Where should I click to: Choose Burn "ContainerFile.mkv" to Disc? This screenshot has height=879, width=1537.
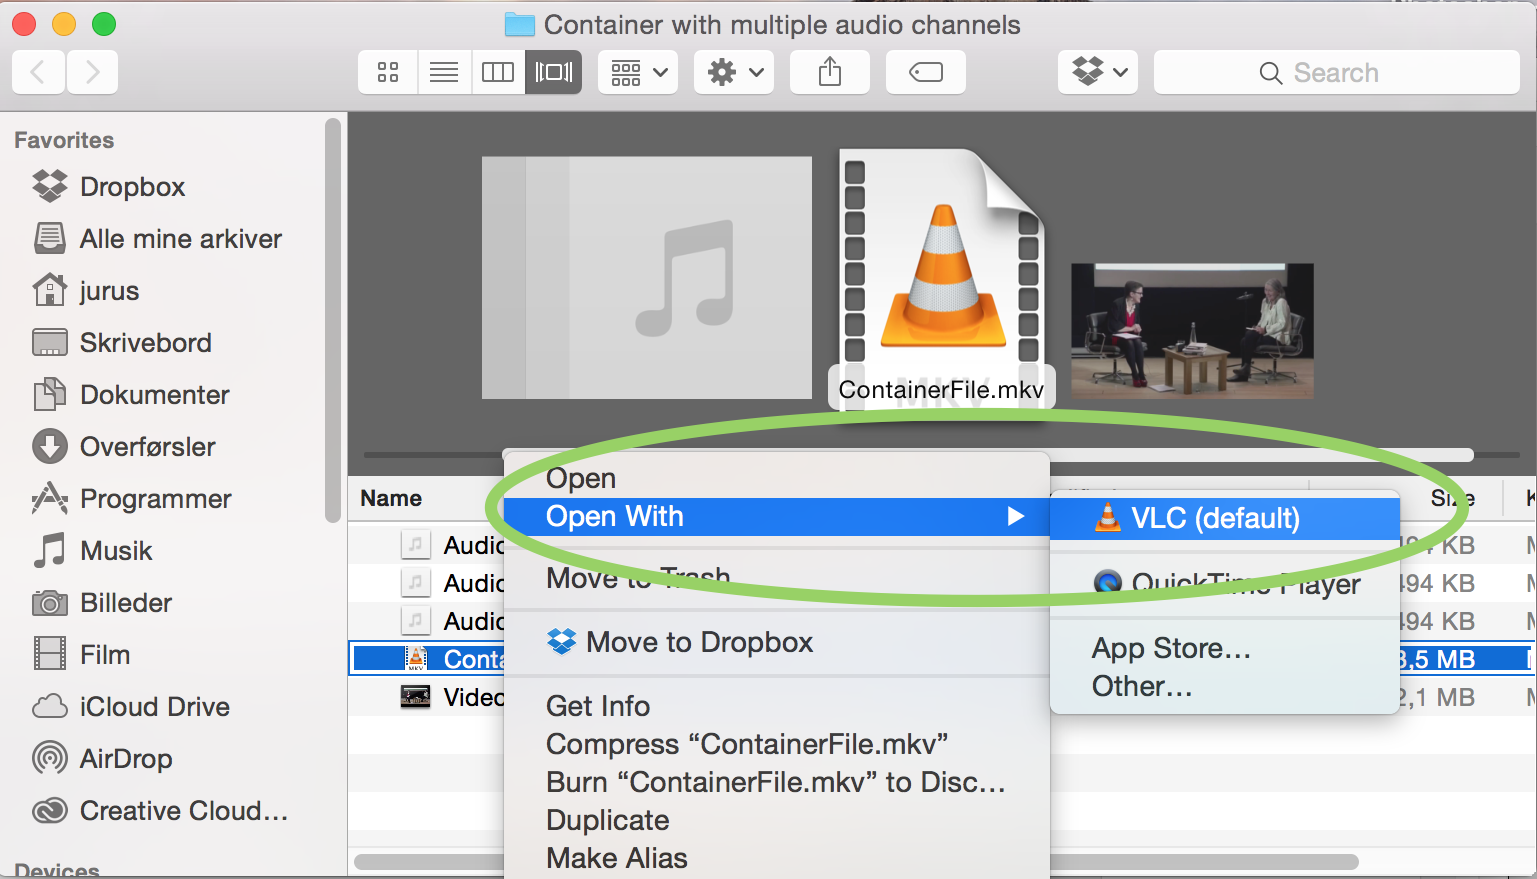(776, 782)
